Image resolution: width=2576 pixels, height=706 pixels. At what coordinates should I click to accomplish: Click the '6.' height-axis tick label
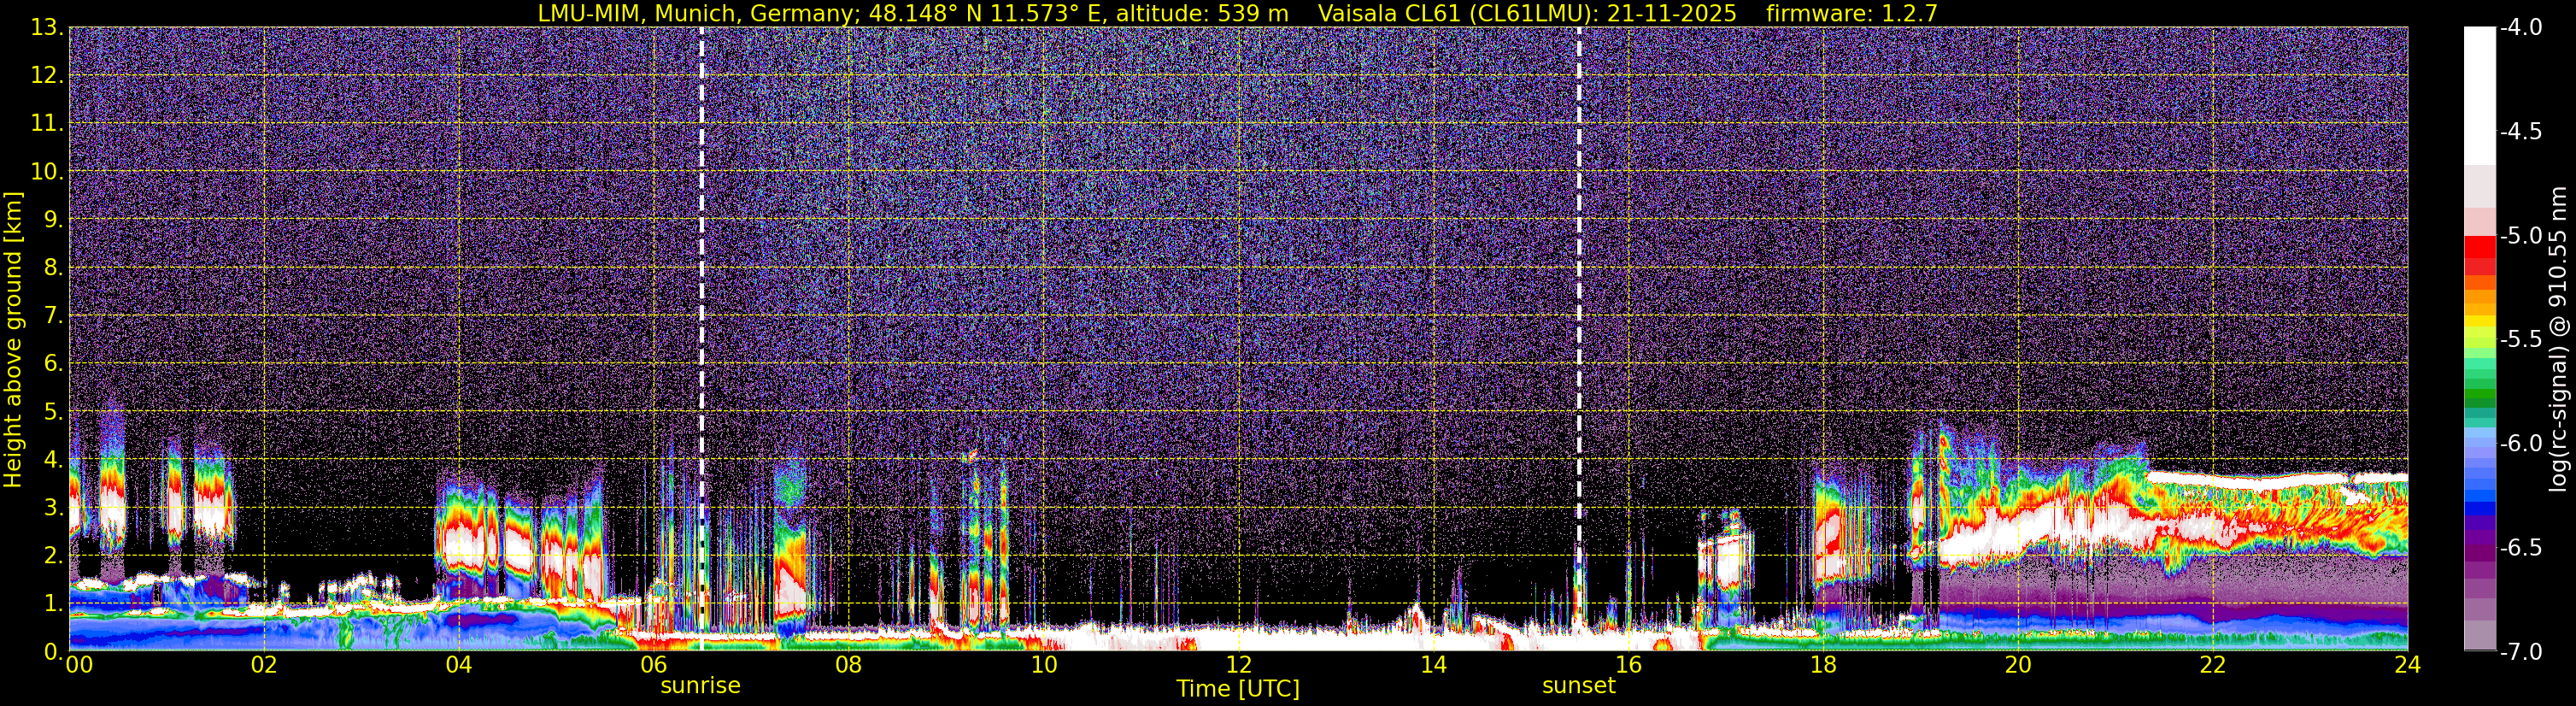tap(53, 364)
